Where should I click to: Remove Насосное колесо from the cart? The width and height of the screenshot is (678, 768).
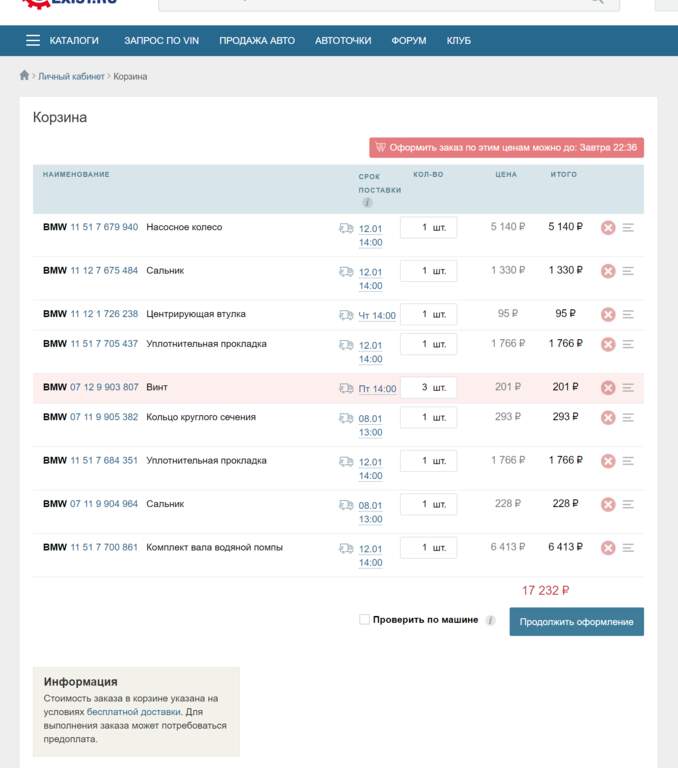(607, 228)
